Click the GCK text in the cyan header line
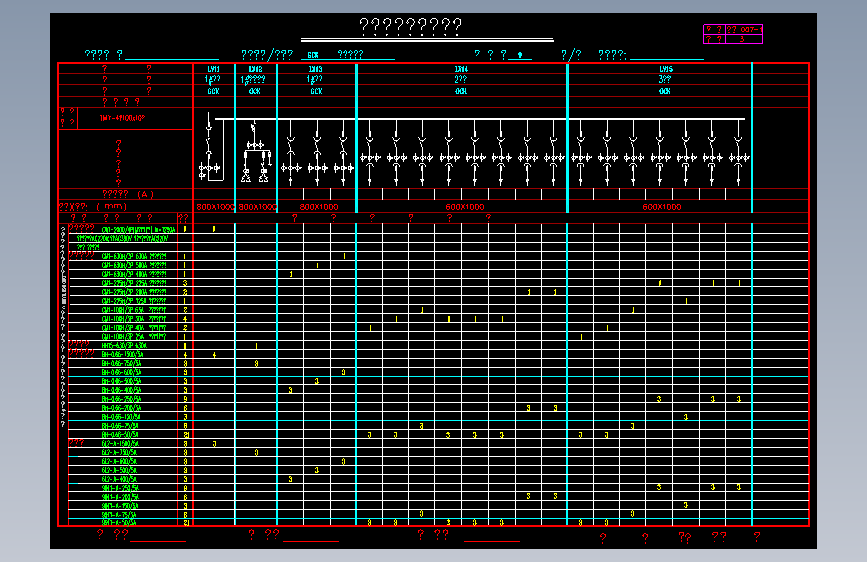The height and width of the screenshot is (562, 867). pyautogui.click(x=313, y=55)
